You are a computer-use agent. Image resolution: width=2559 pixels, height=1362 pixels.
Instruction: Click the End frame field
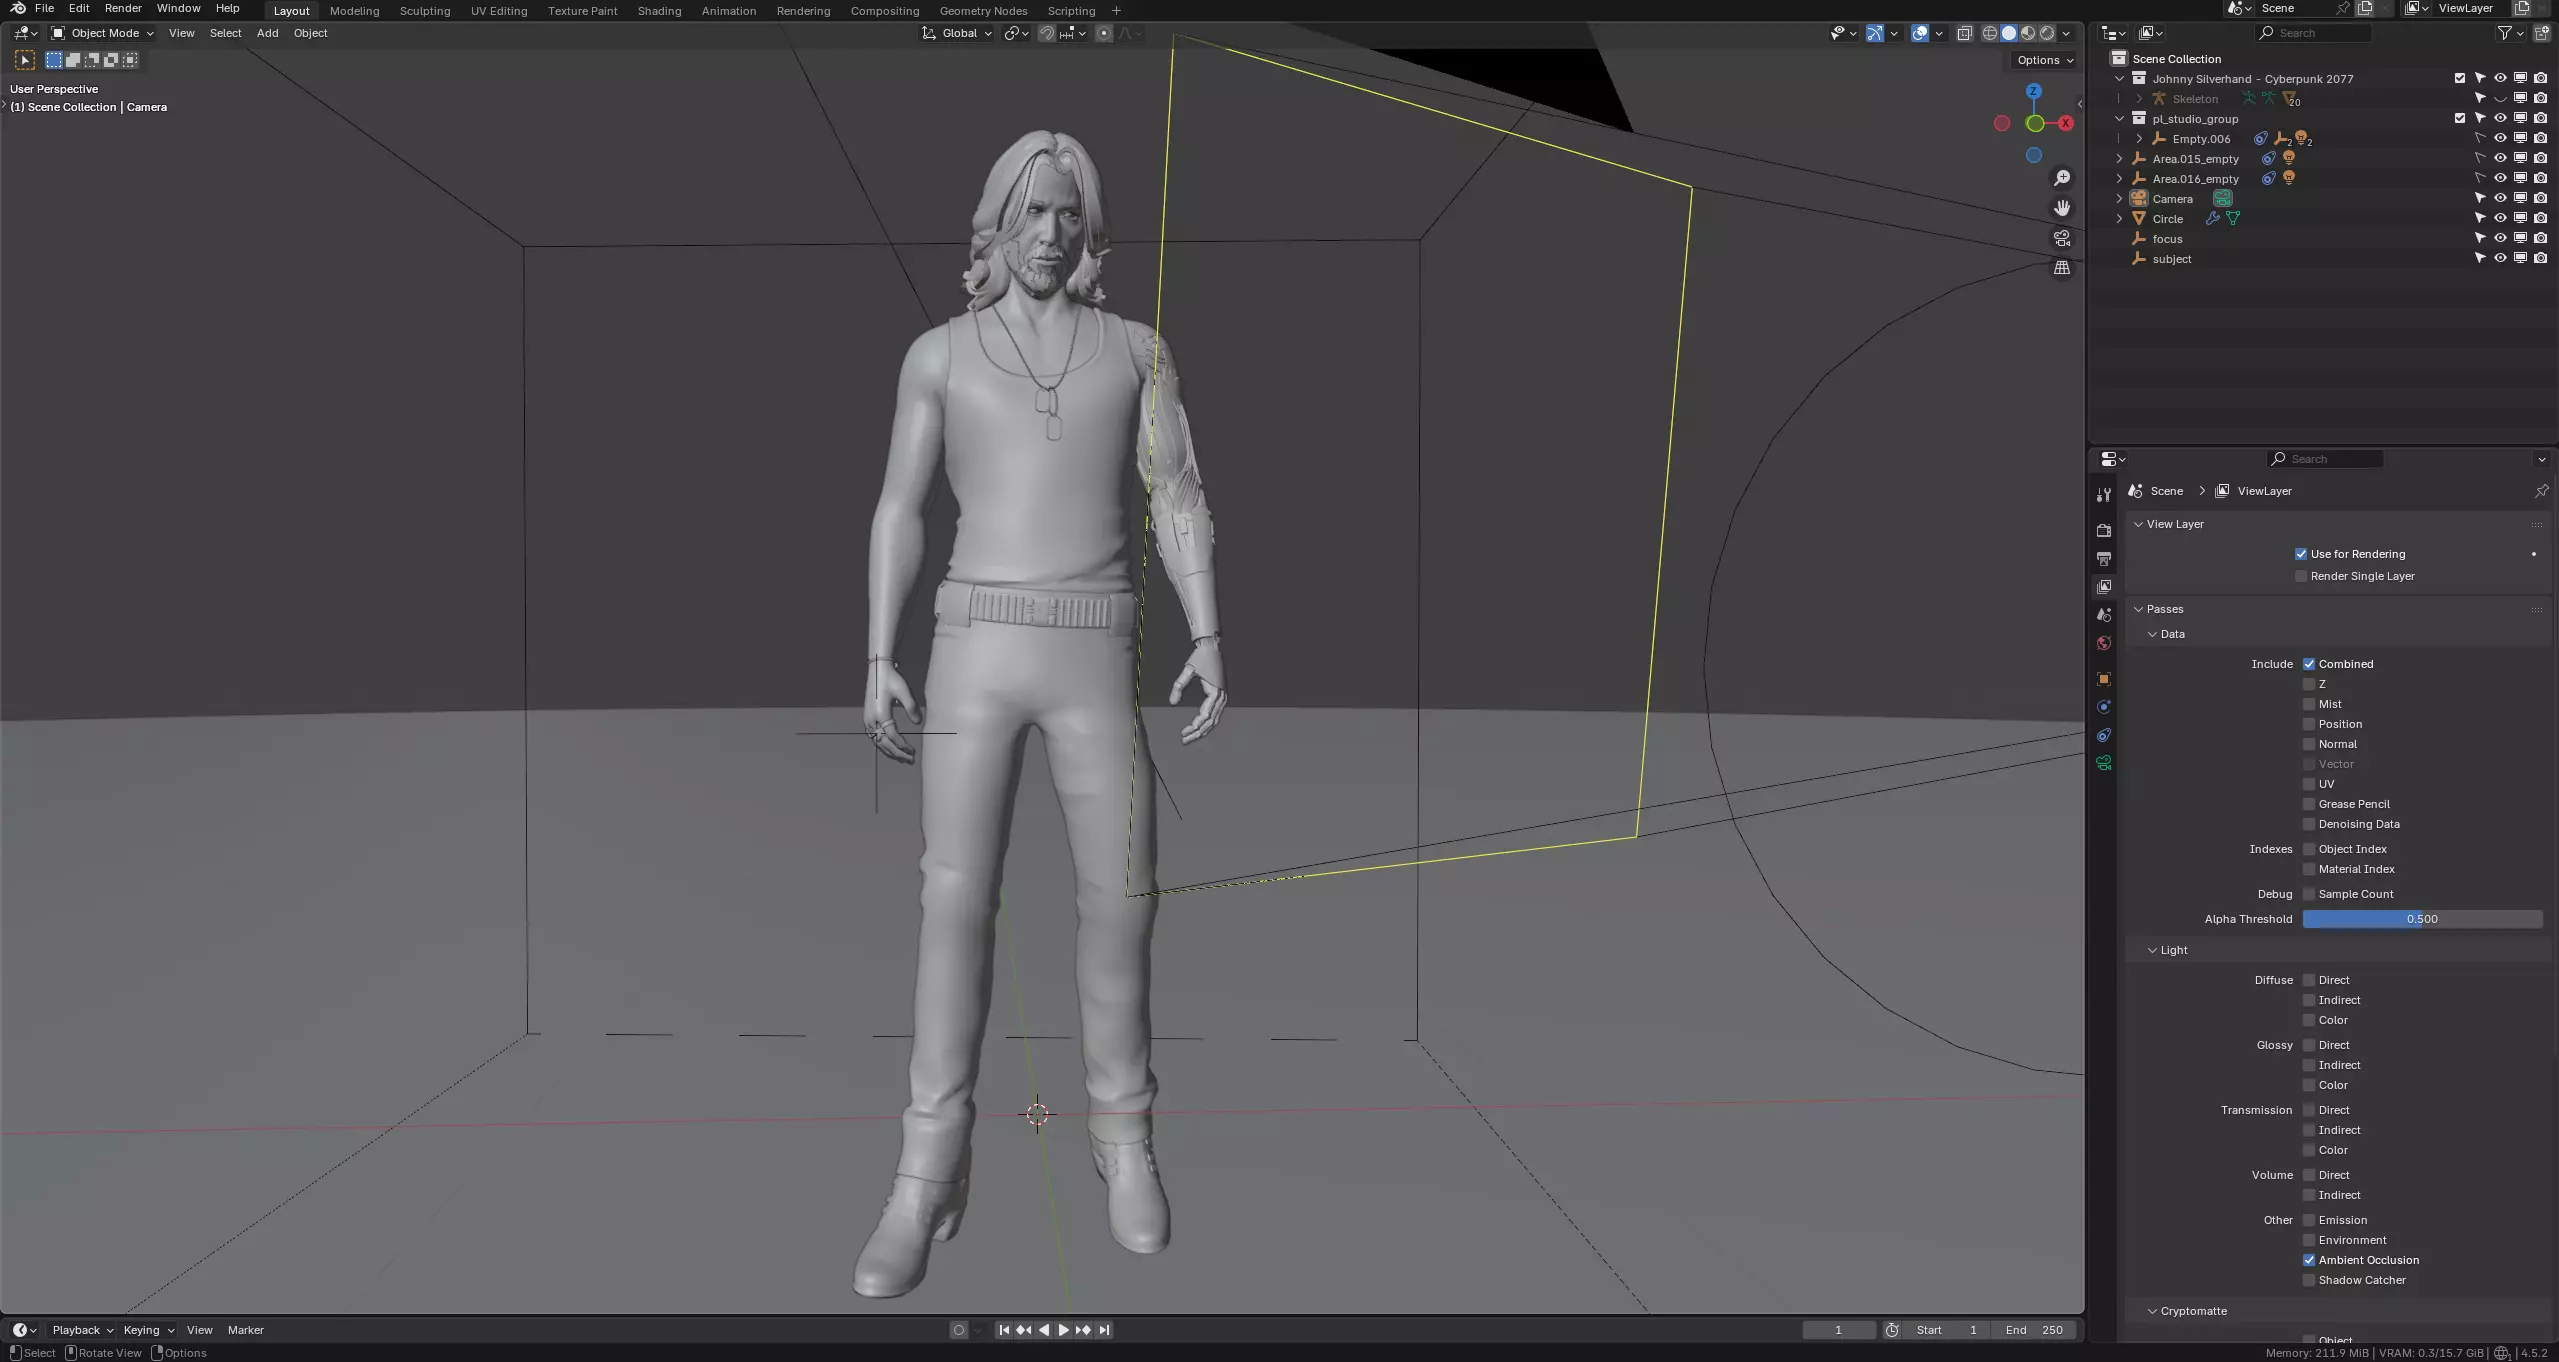(x=2034, y=1330)
